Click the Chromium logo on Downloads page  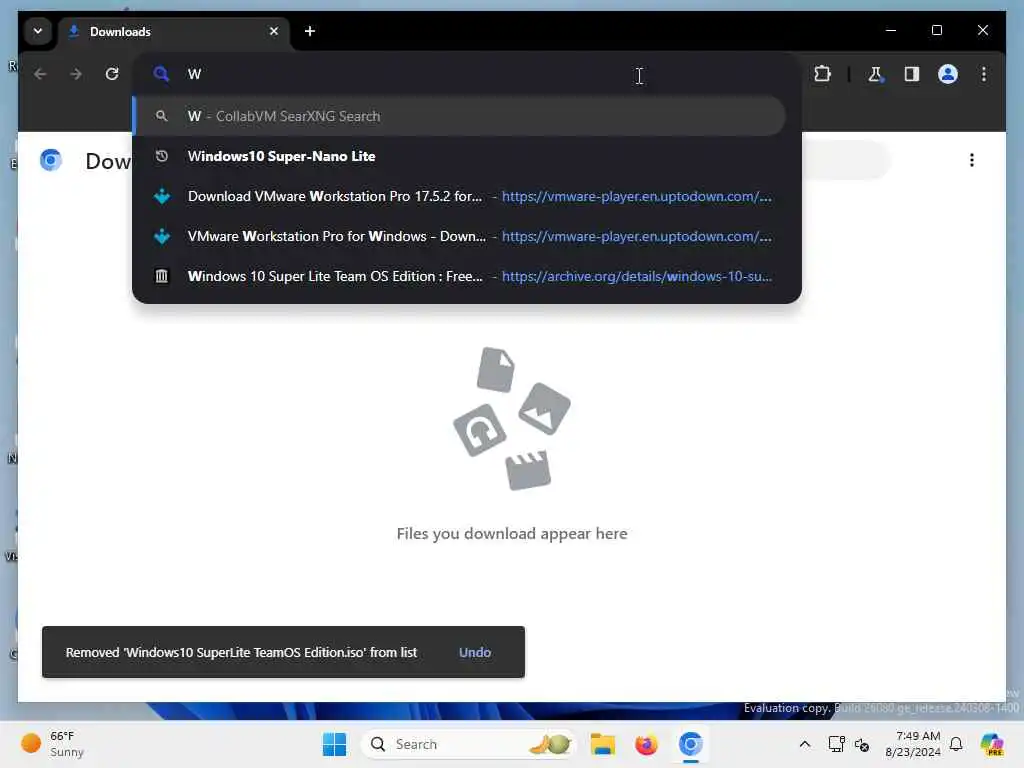pos(51,160)
